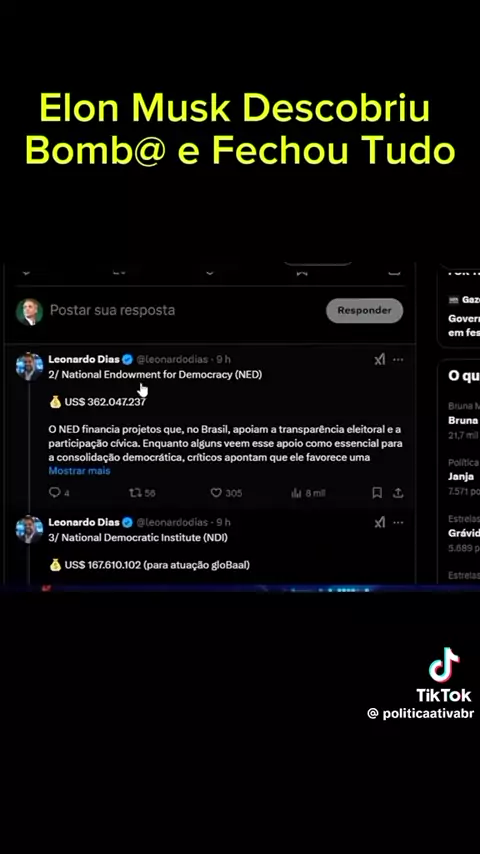
Task: Click the @leonardodias handle on NDI tweet
Action: point(172,522)
